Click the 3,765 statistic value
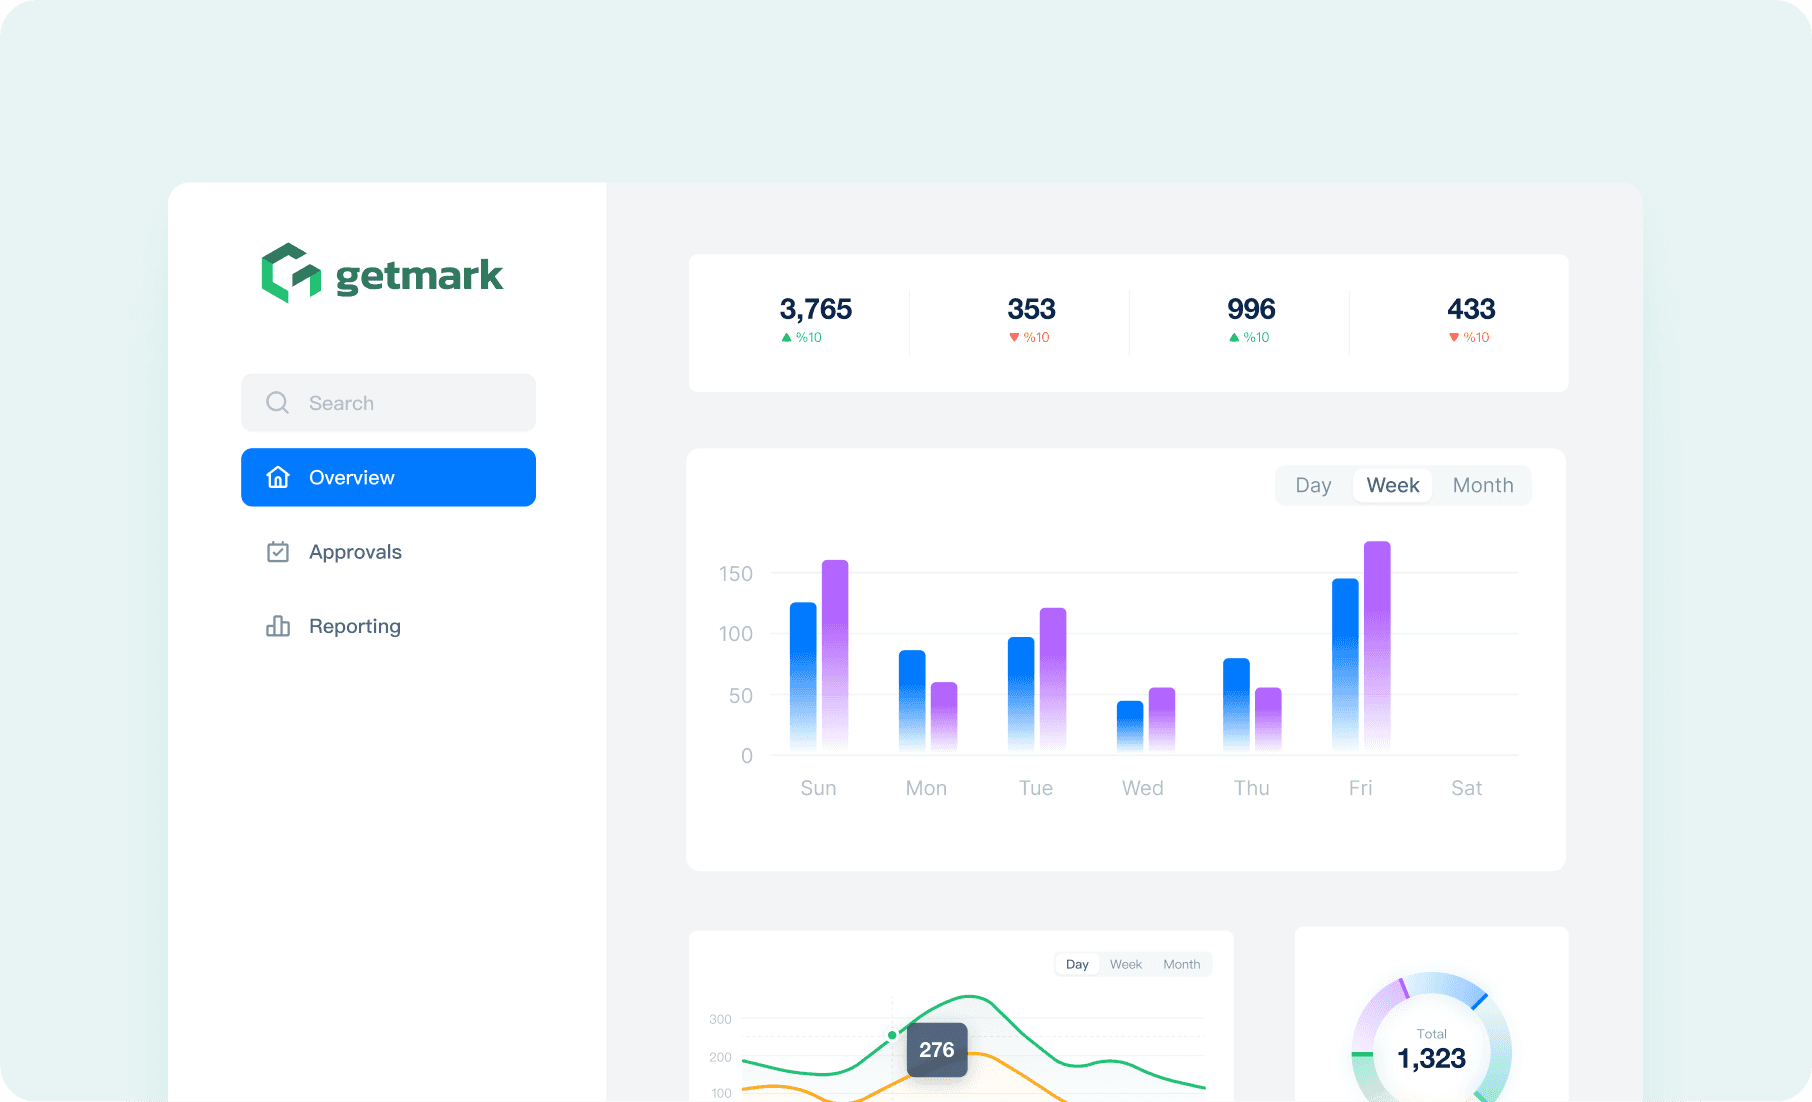 pos(816,309)
